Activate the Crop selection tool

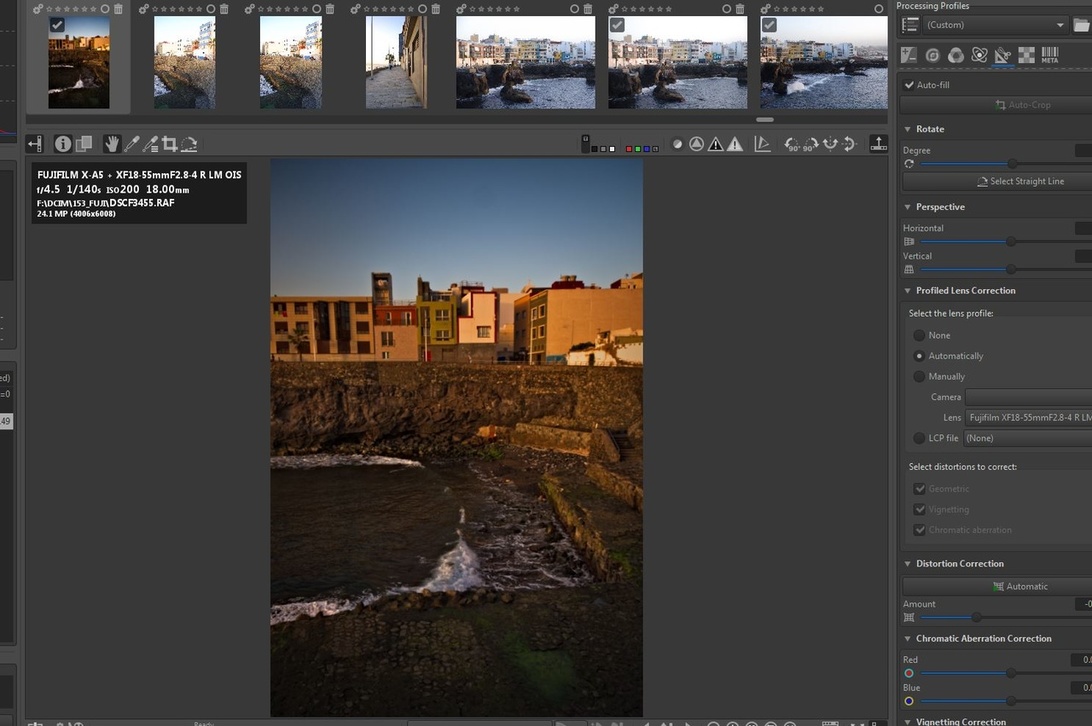[170, 144]
